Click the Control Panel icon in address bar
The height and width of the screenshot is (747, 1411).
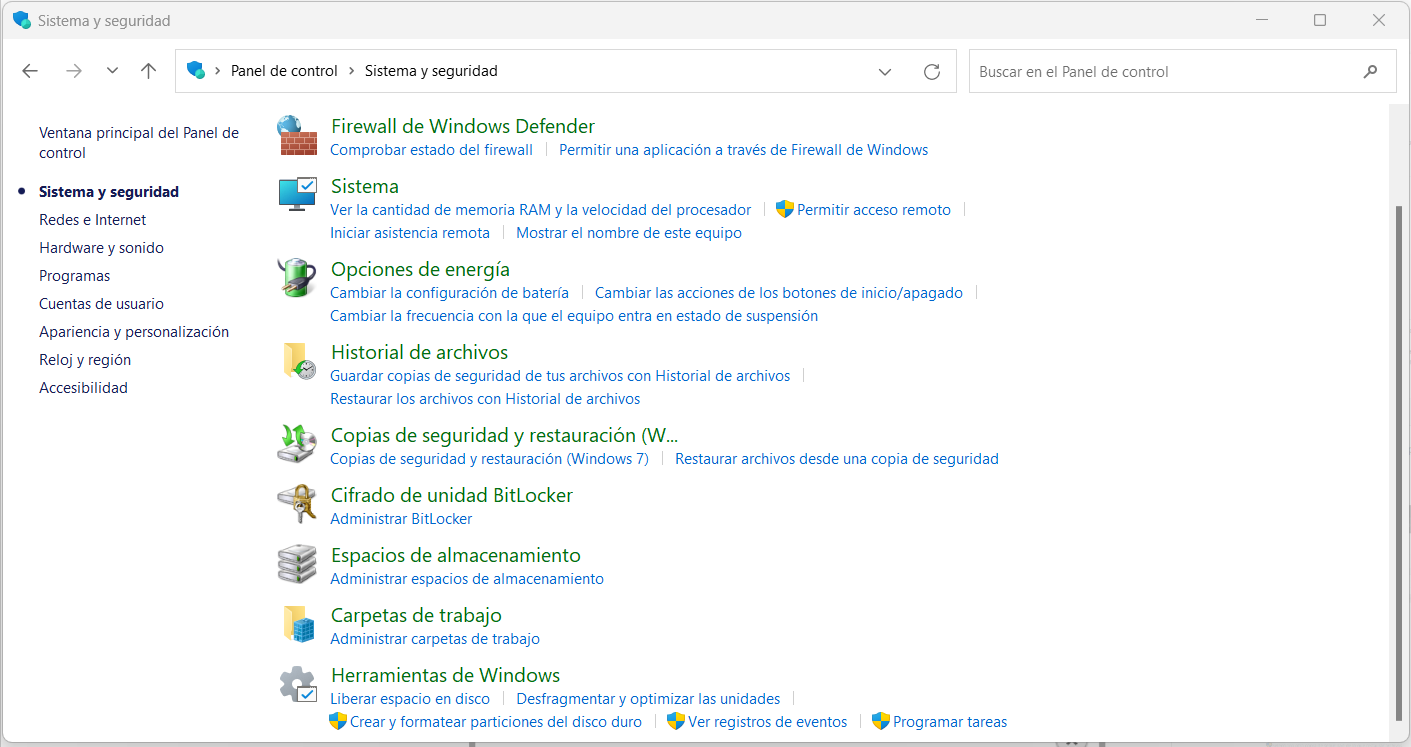[196, 70]
